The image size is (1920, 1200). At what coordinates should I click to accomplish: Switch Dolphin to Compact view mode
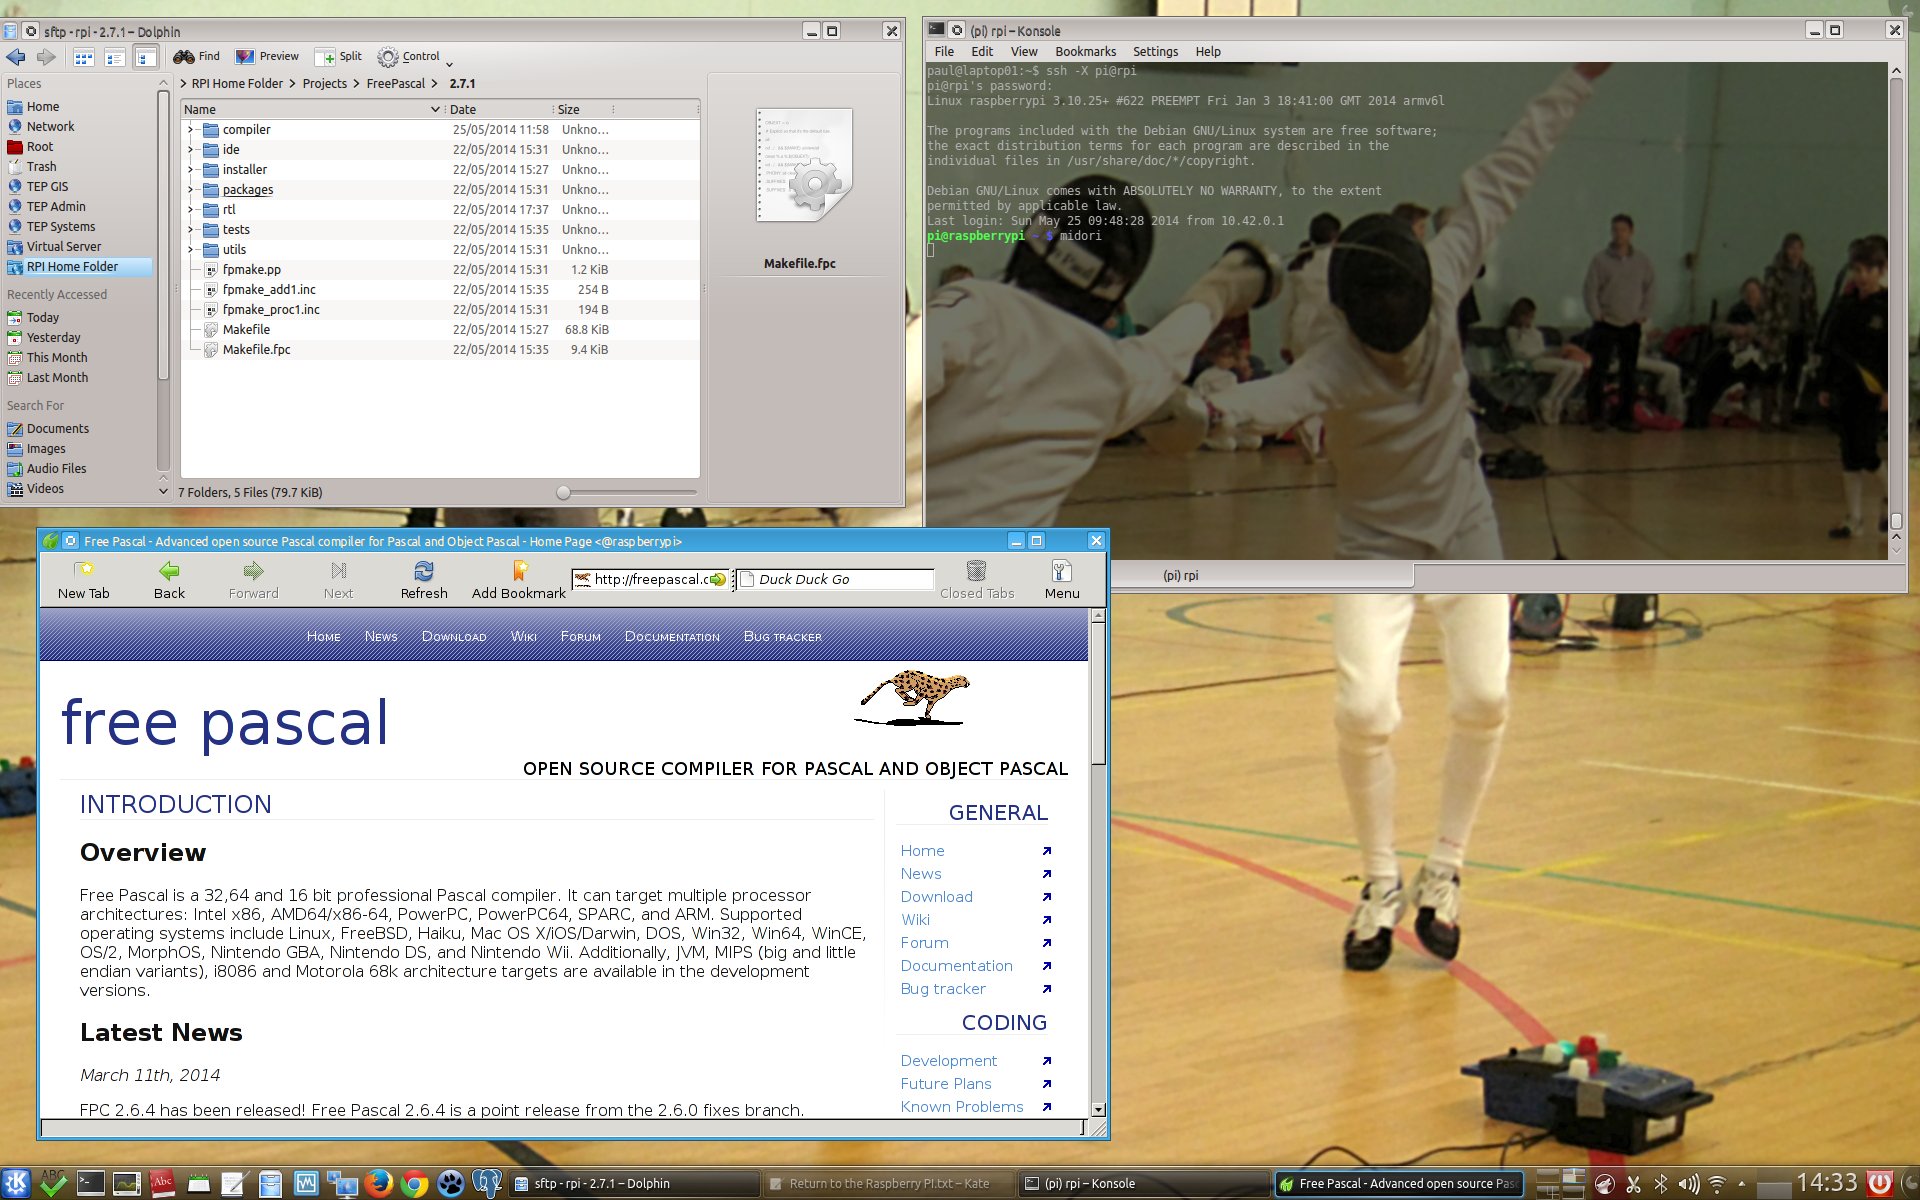point(115,57)
